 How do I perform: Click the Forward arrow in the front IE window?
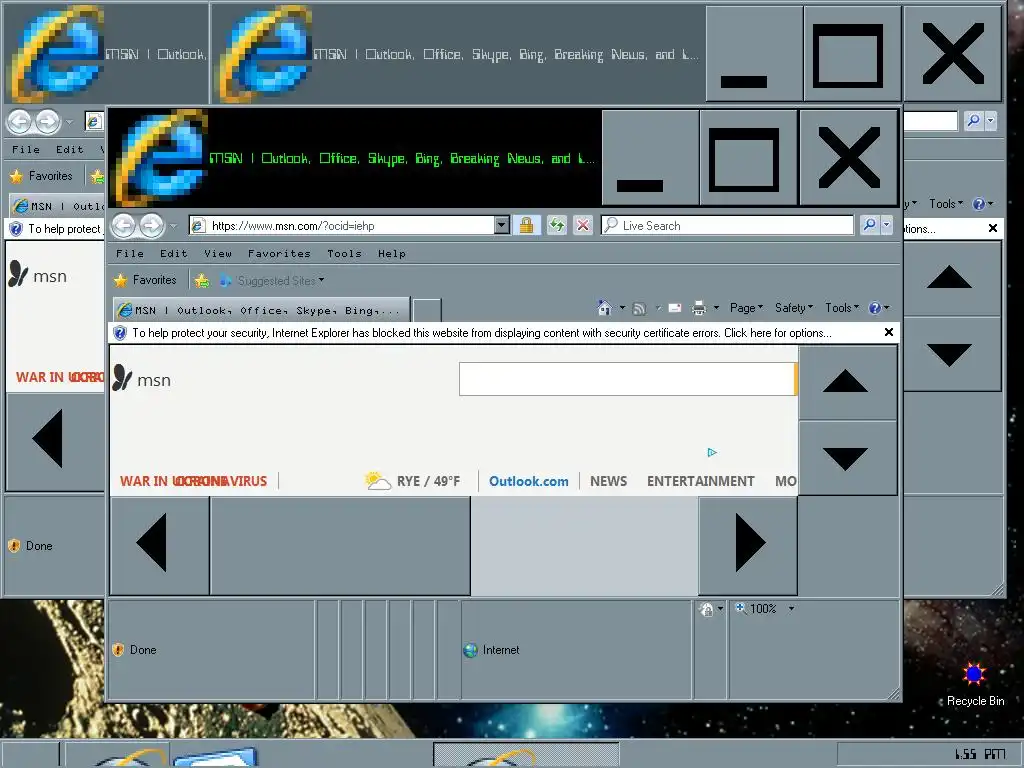pos(152,226)
